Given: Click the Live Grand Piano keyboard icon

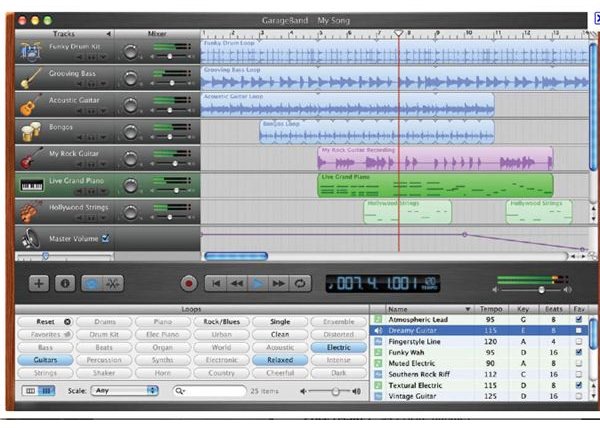Looking at the screenshot, I should point(31,186).
